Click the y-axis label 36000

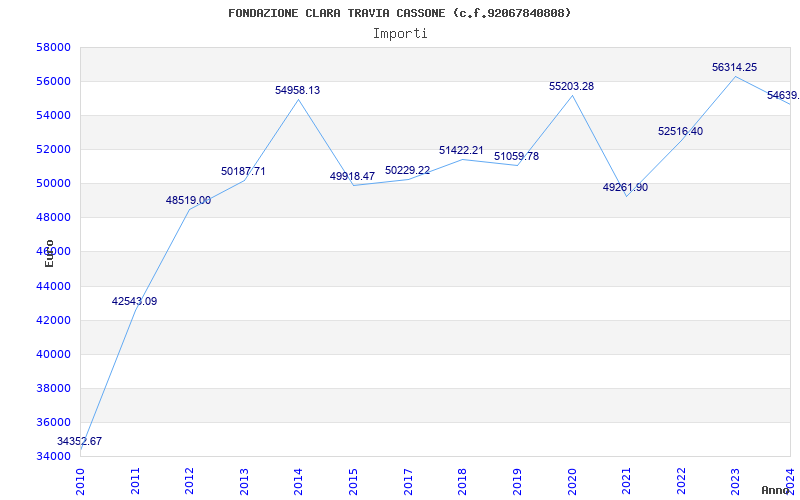[x=53, y=422]
